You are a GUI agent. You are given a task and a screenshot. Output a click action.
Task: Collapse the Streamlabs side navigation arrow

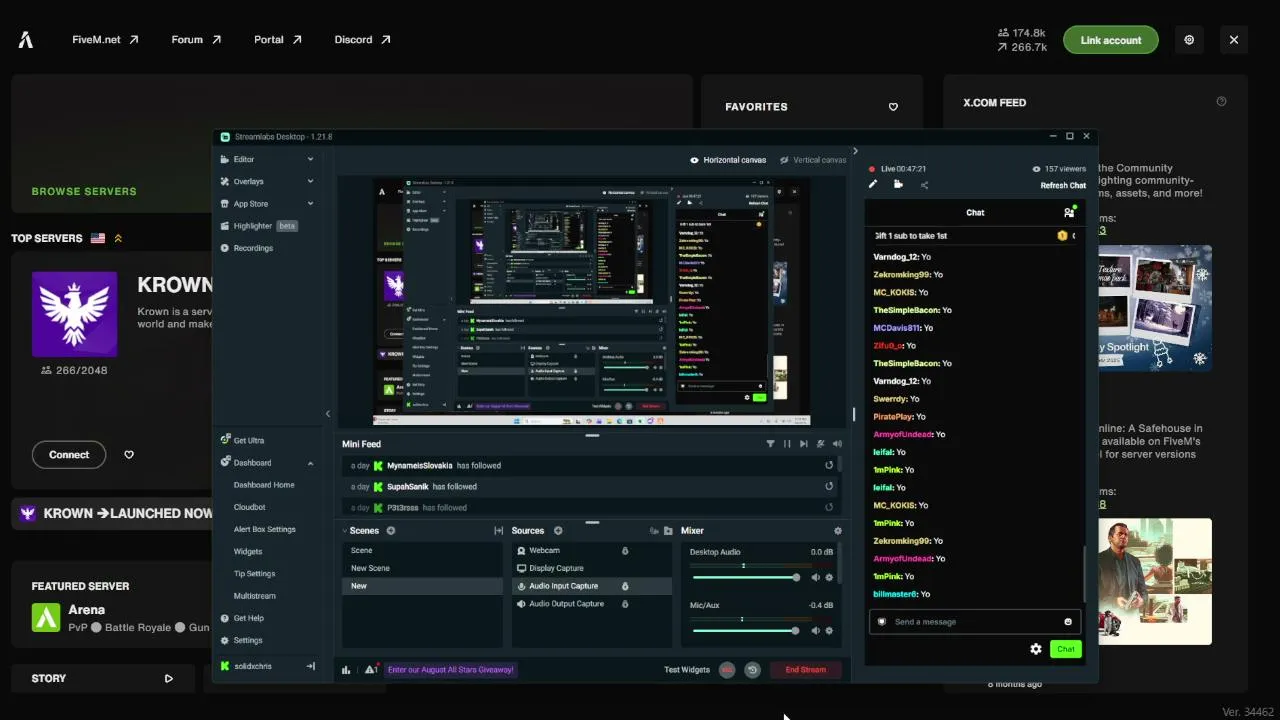[x=327, y=414]
